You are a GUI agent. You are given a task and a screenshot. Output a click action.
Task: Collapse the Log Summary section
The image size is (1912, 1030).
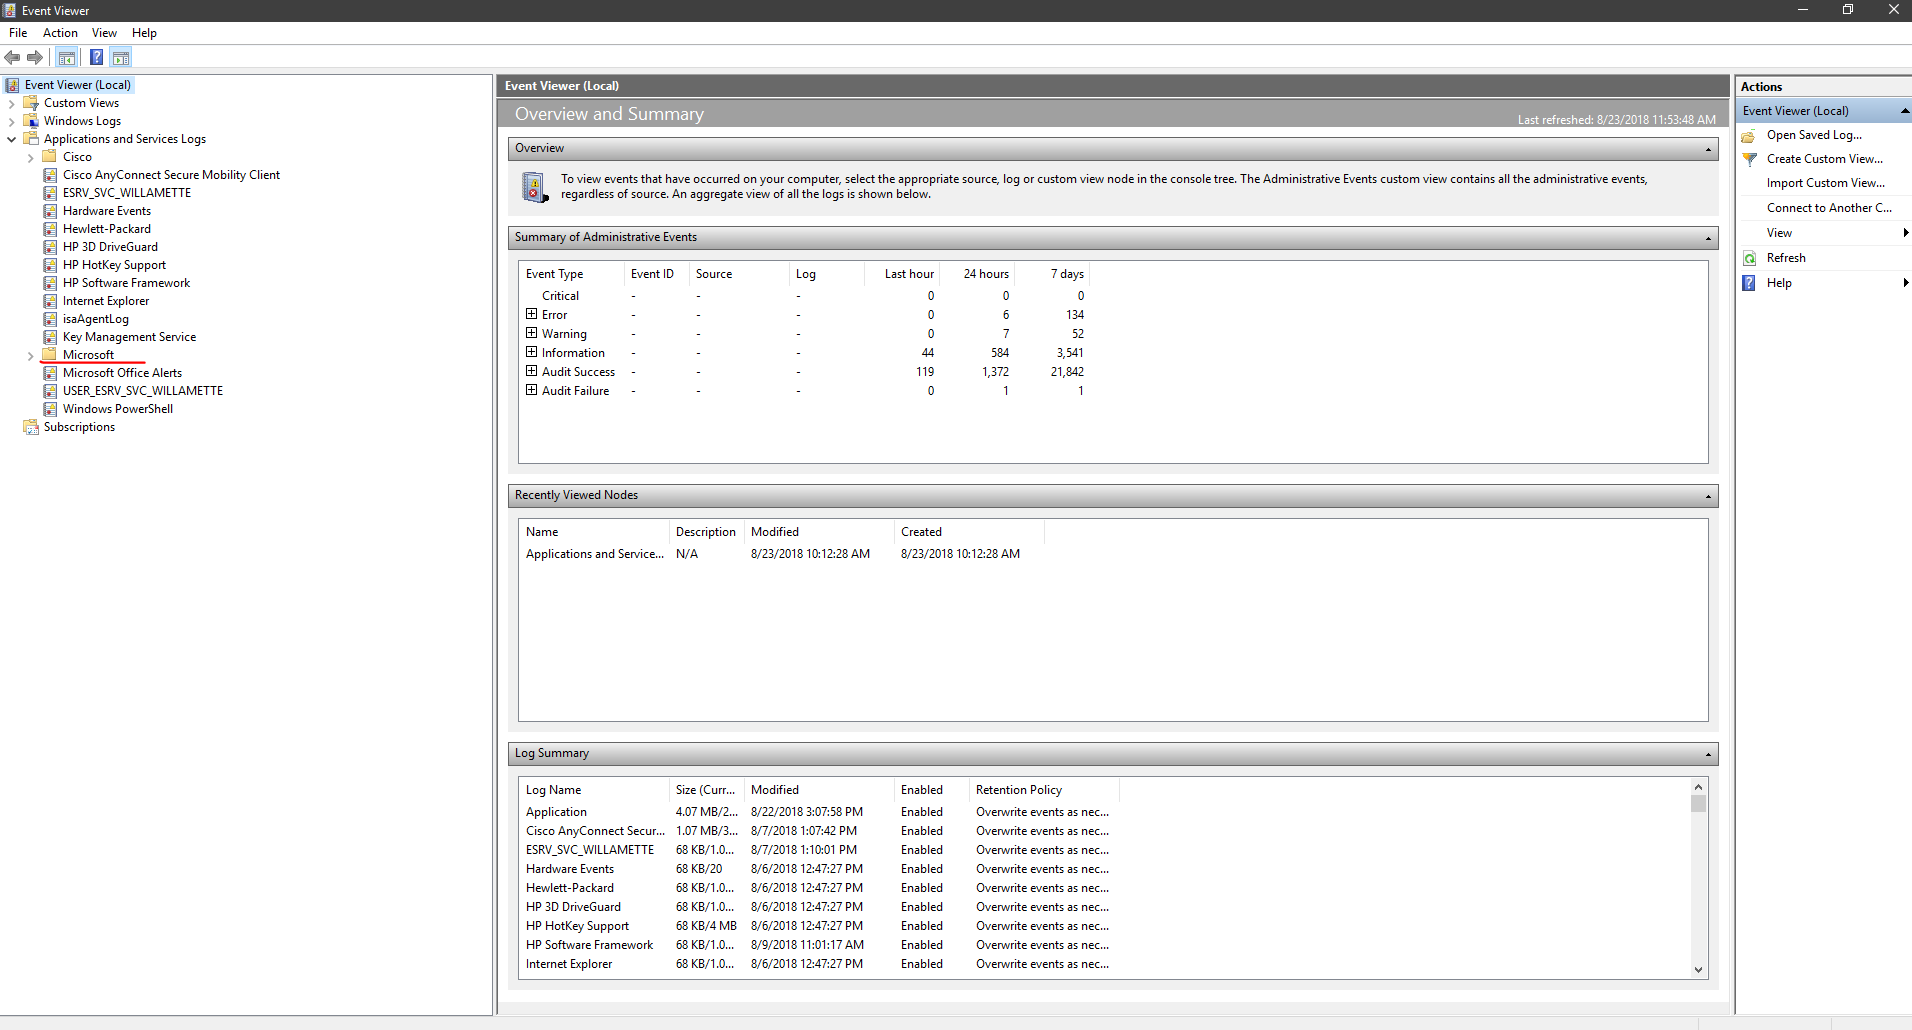[1708, 755]
